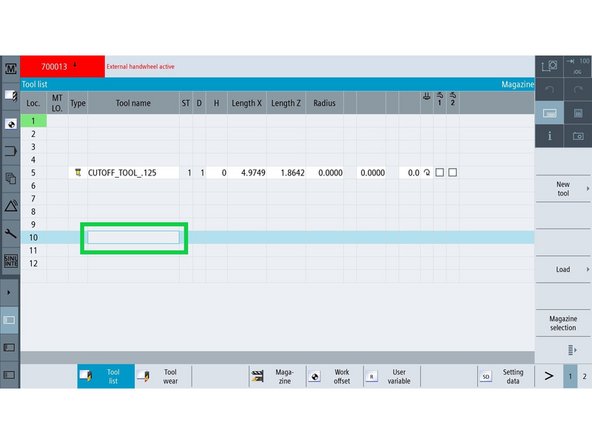Open the commissioning wrench icon
592x444 pixels.
point(11,233)
